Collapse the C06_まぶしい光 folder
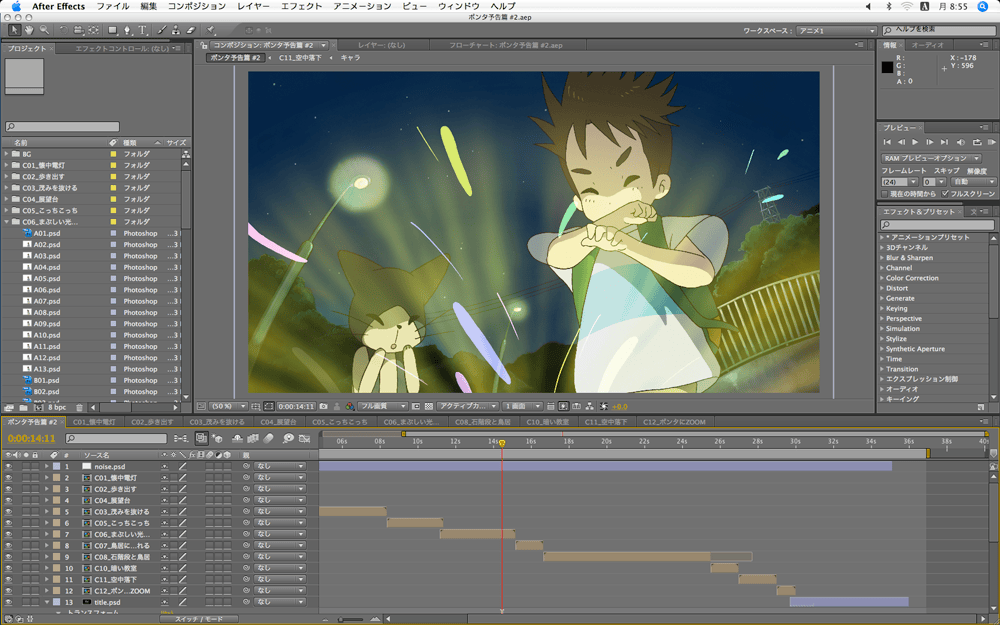This screenshot has width=1000, height=625. pos(6,222)
